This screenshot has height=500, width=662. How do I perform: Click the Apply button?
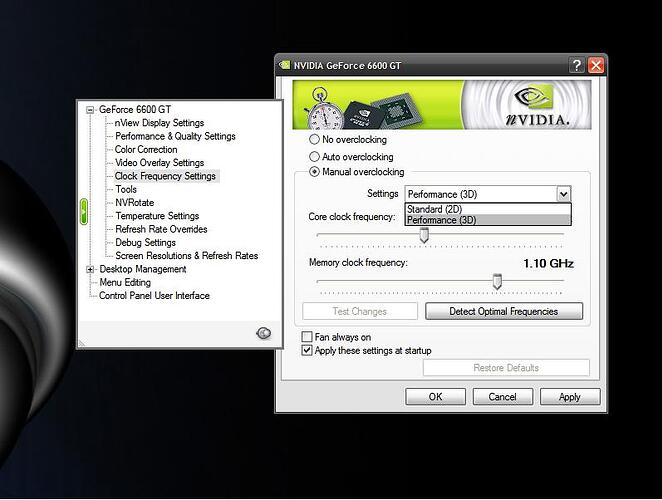(x=570, y=397)
